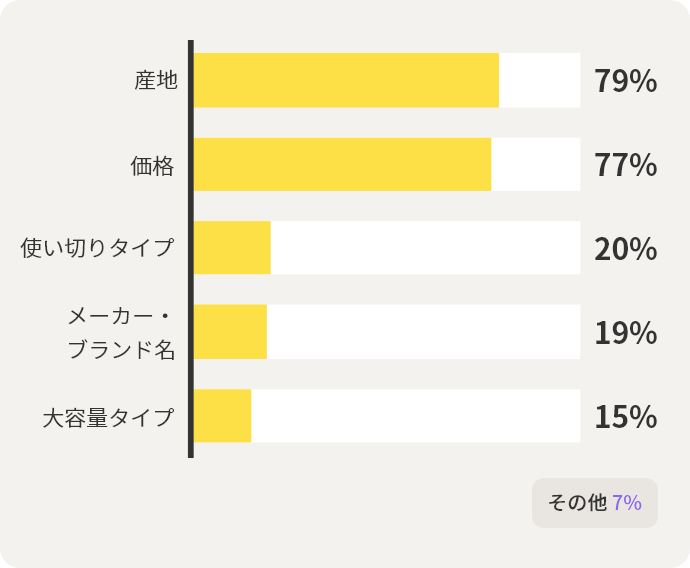The height and width of the screenshot is (568, 690).
Task: Select the yellow 産地 bar
Action: coord(345,80)
